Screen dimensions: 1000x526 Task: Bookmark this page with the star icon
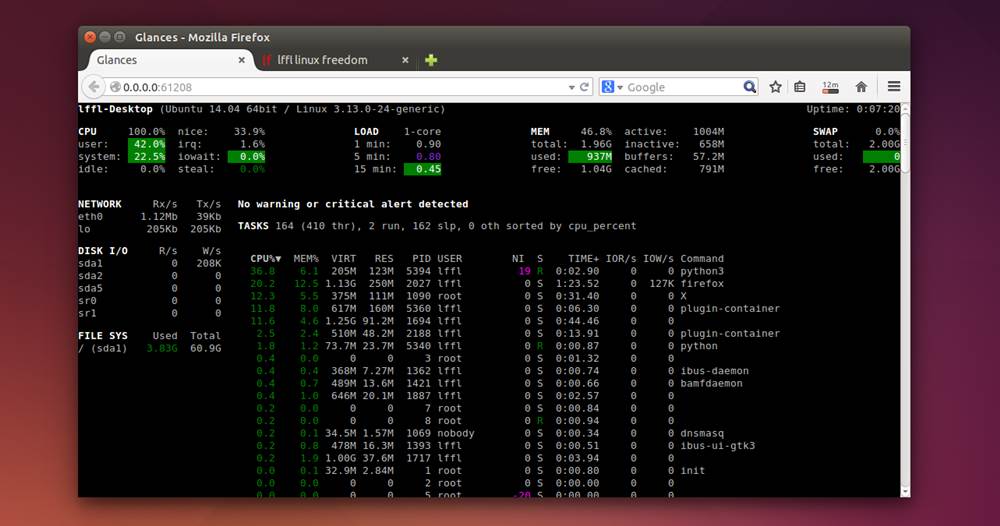(x=776, y=87)
